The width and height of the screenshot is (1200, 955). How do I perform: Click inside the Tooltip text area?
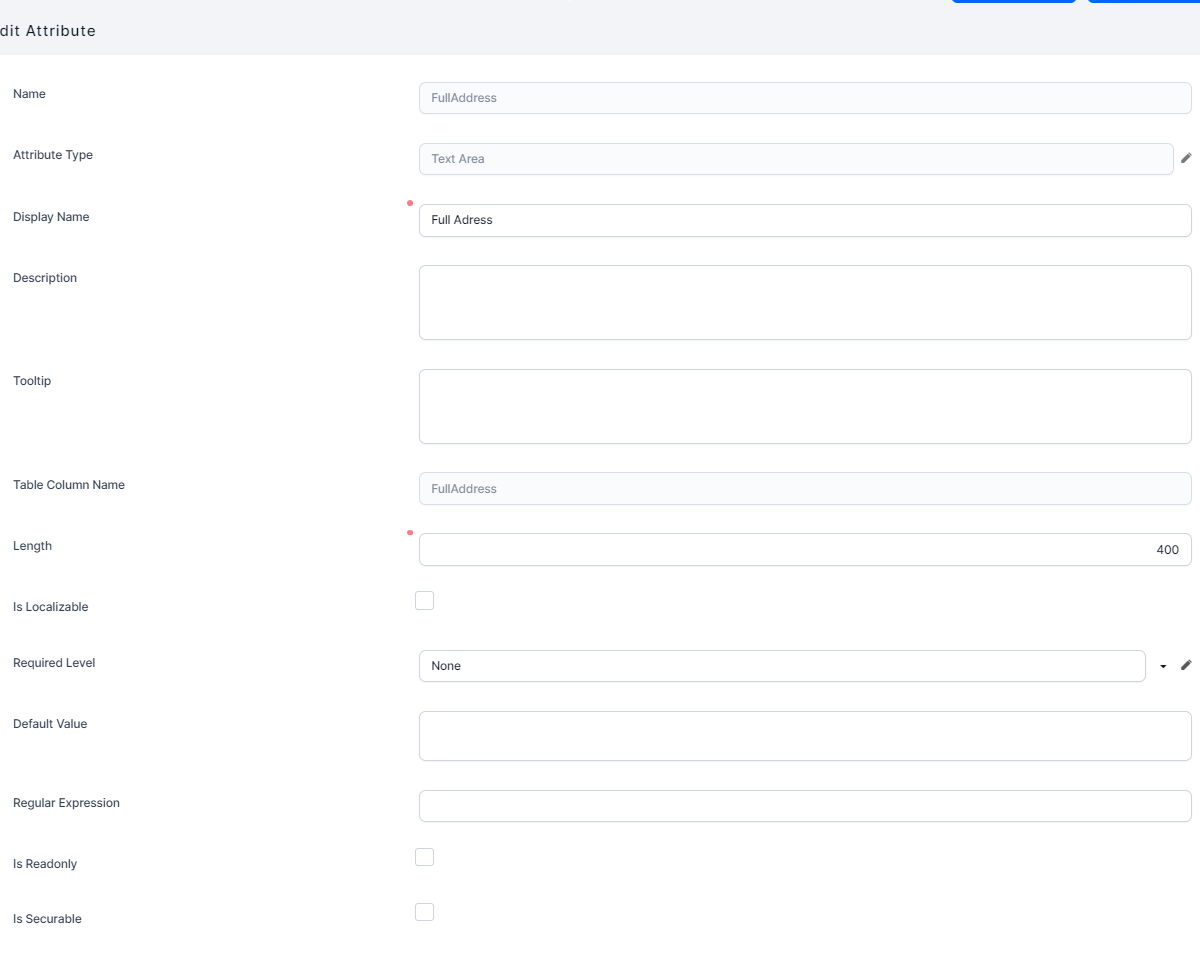[804, 406]
